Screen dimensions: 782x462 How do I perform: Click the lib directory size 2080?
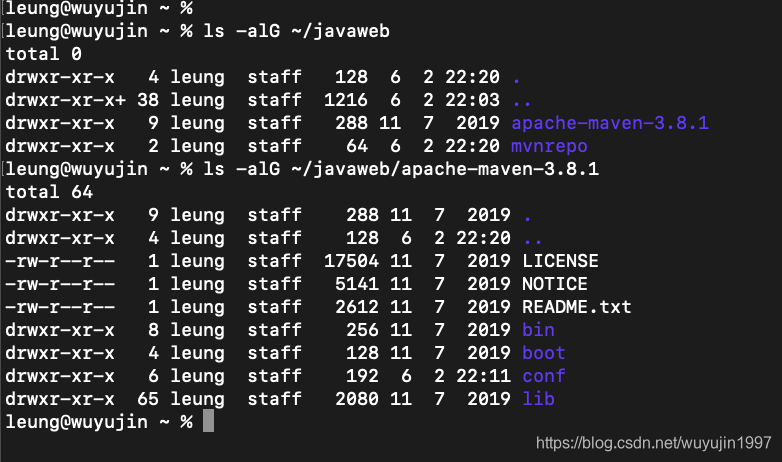pos(357,399)
